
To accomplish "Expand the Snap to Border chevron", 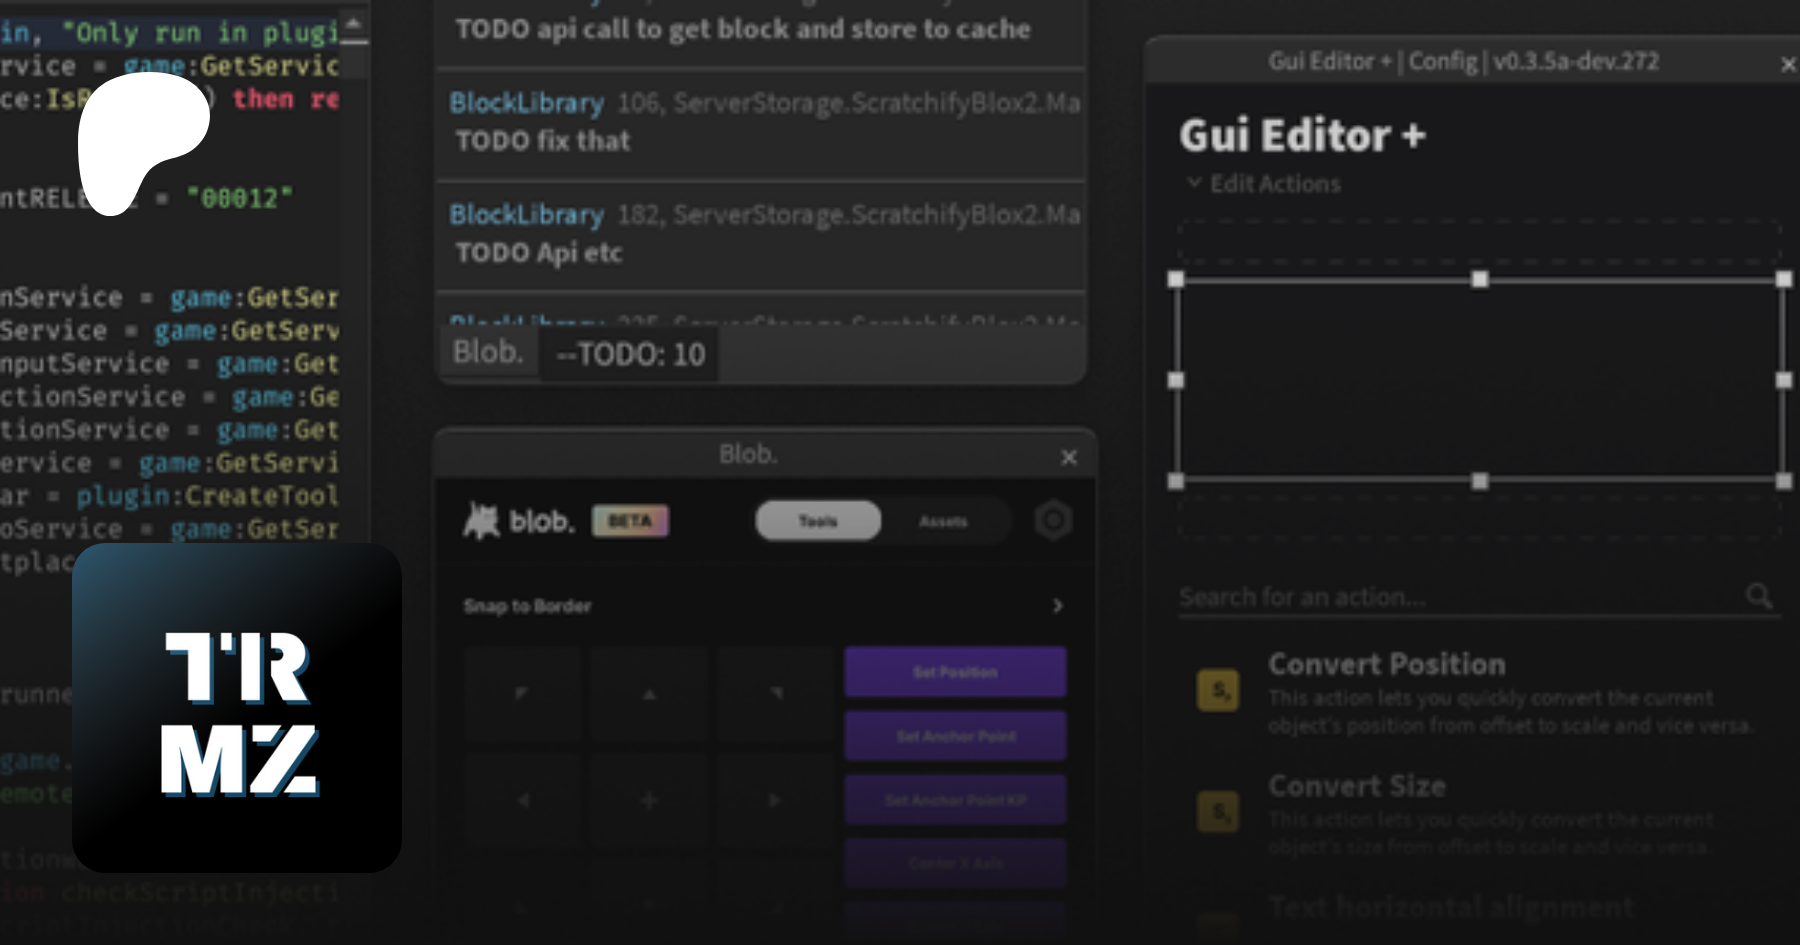I will click(1058, 606).
